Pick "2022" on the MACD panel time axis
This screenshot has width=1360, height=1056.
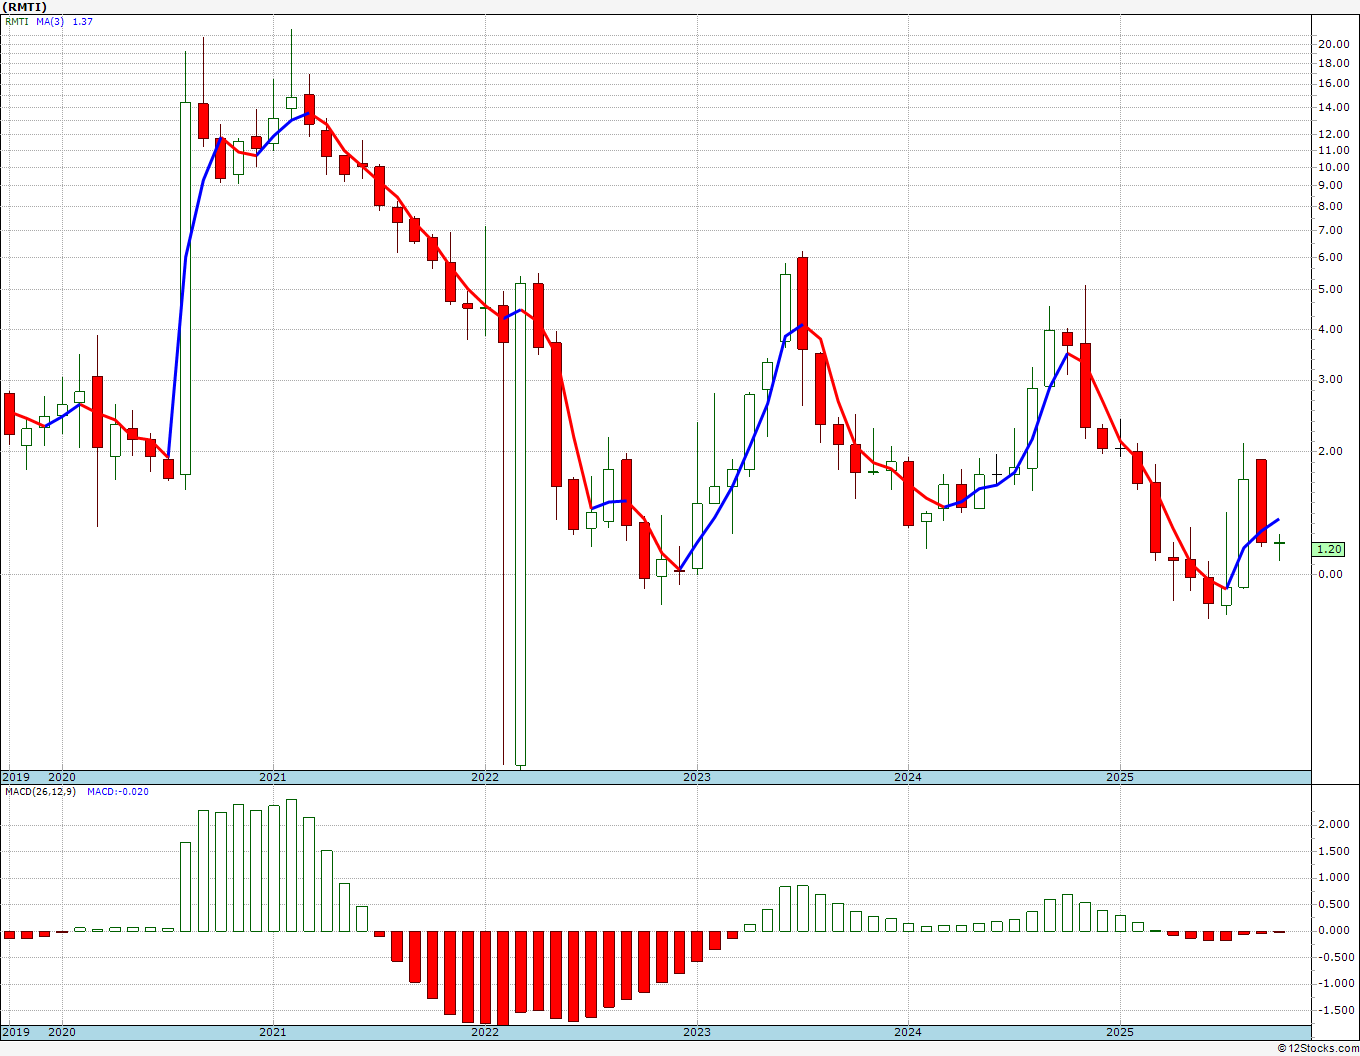(485, 1032)
